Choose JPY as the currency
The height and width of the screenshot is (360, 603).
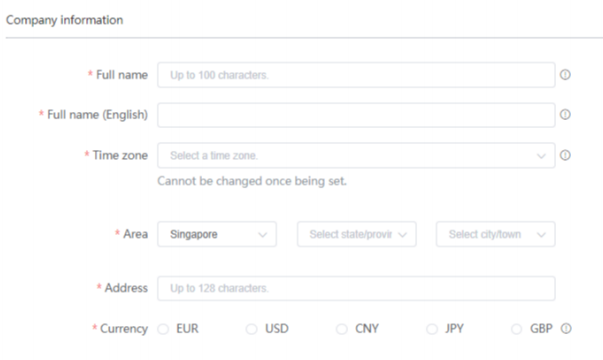432,329
